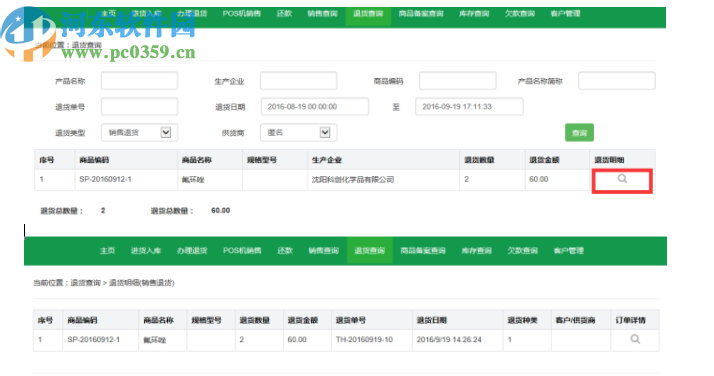Open 主页 tab on the 退货明细 page

[x=107, y=250]
